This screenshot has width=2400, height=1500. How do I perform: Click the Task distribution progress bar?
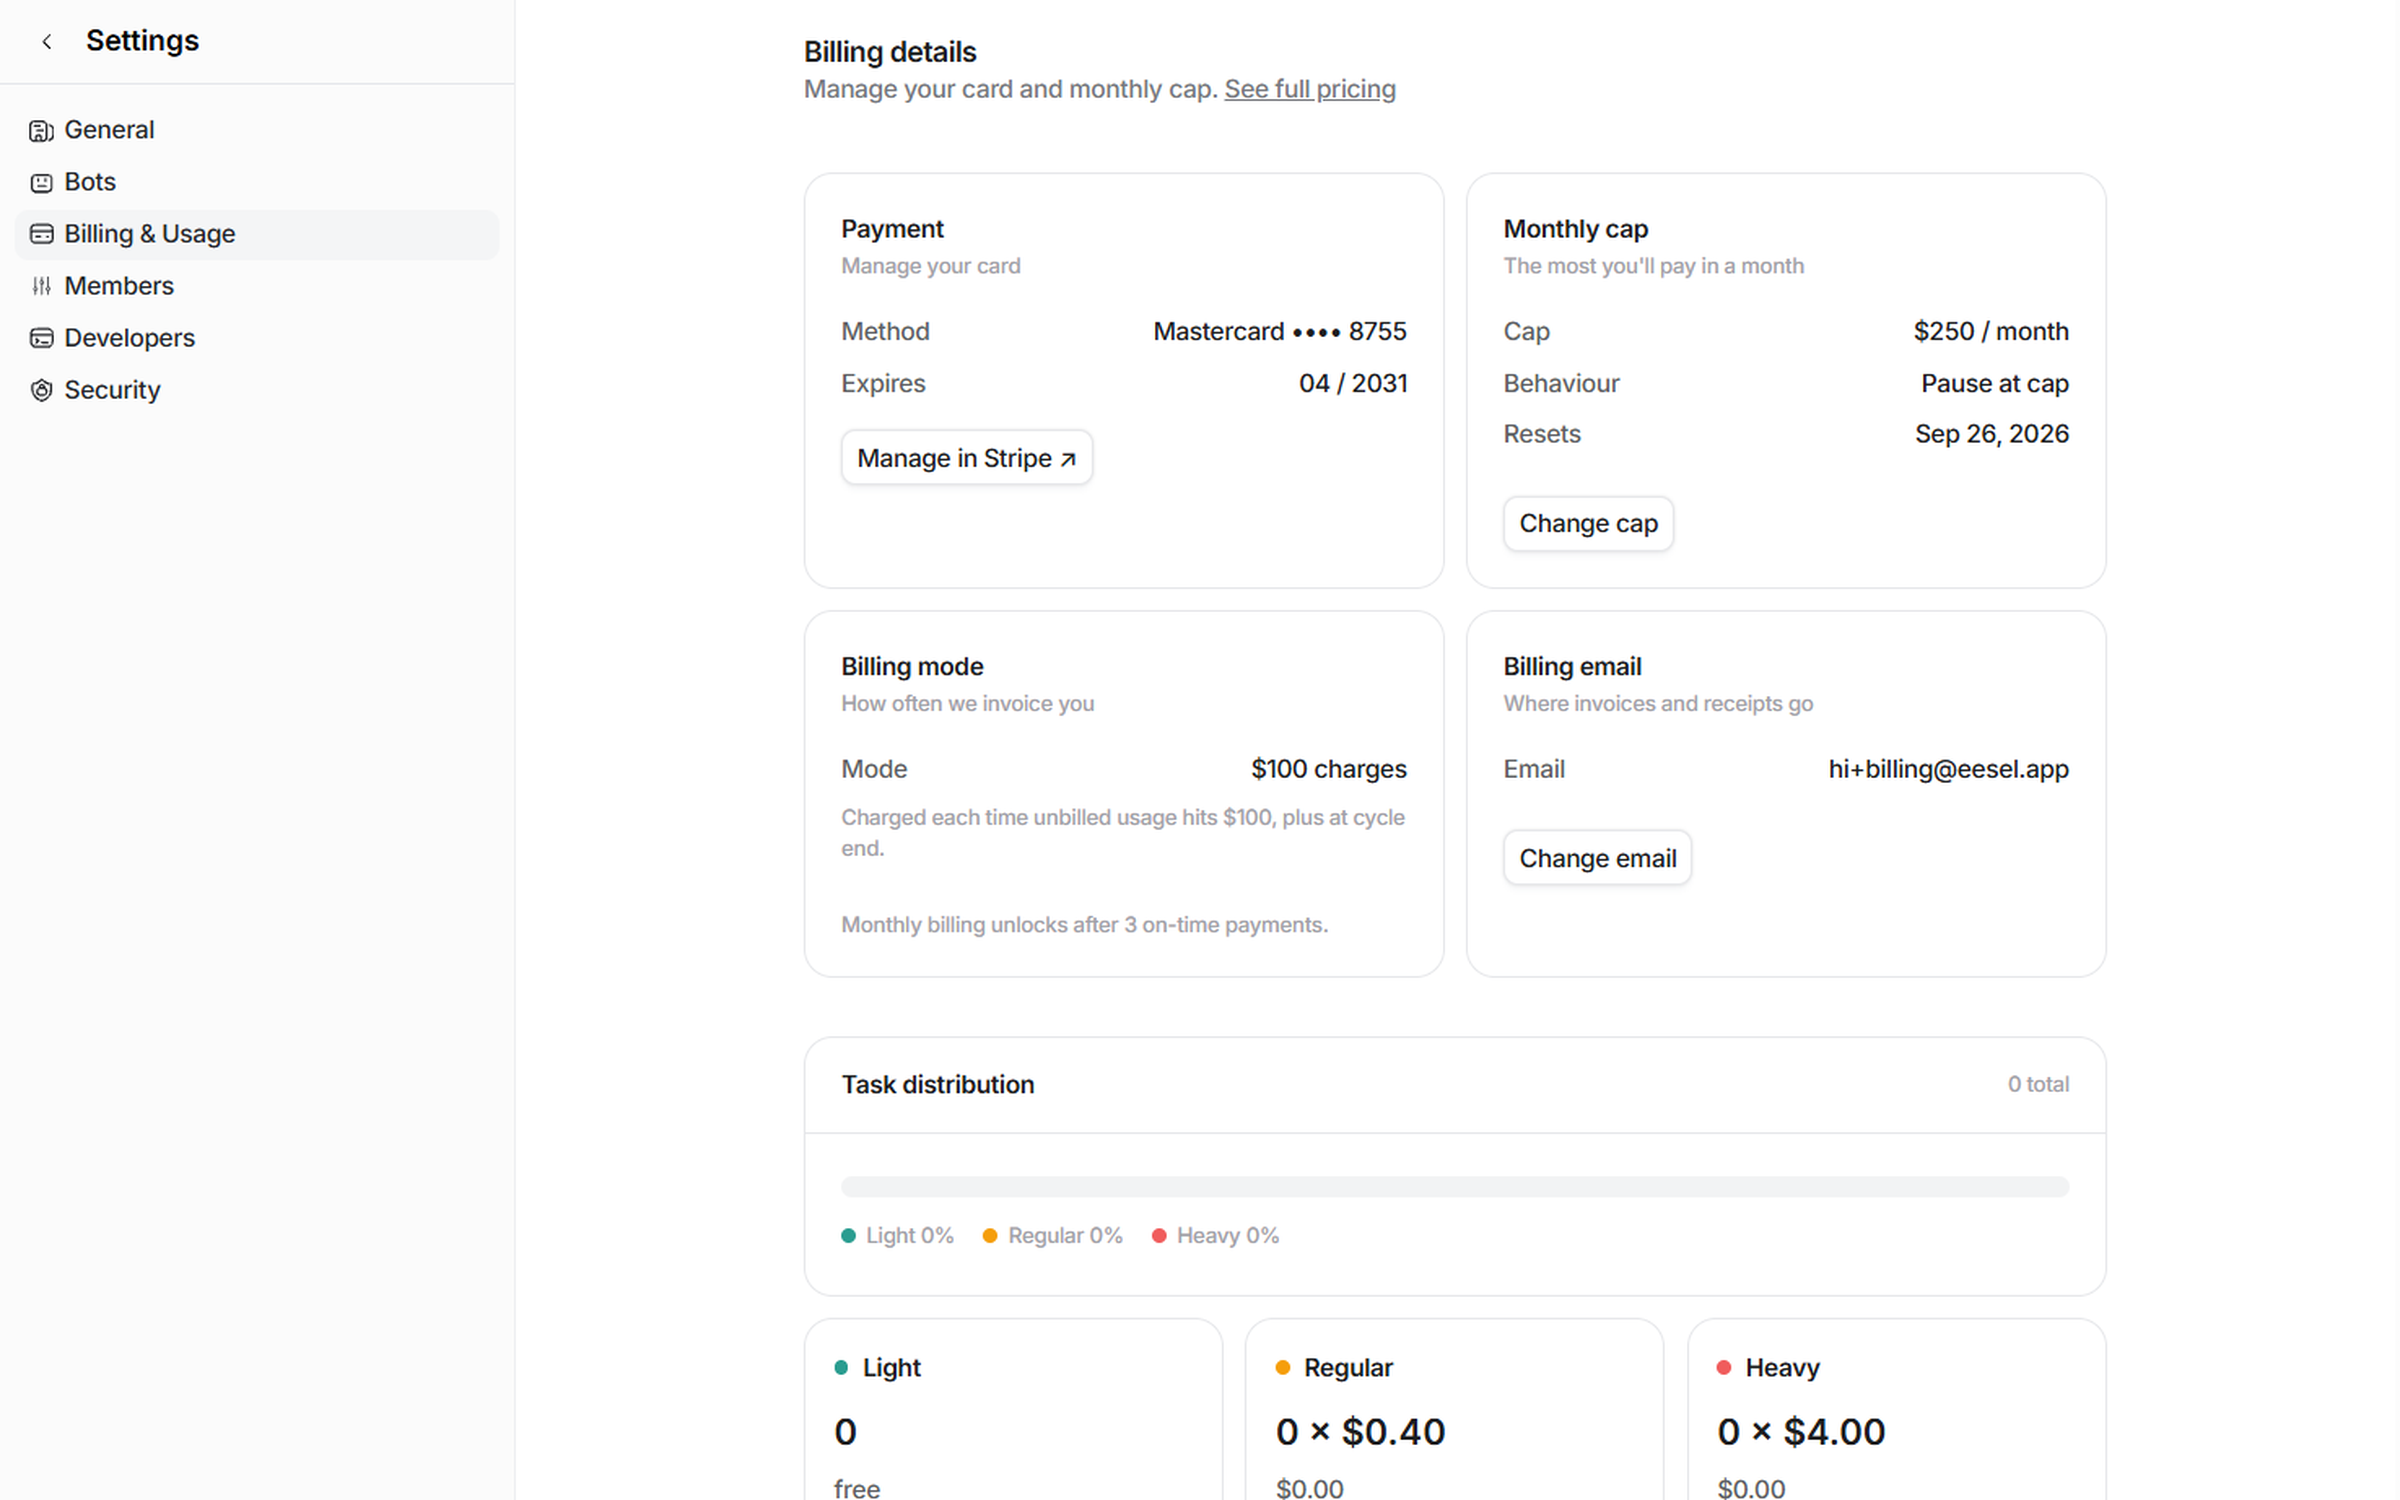1455,1187
